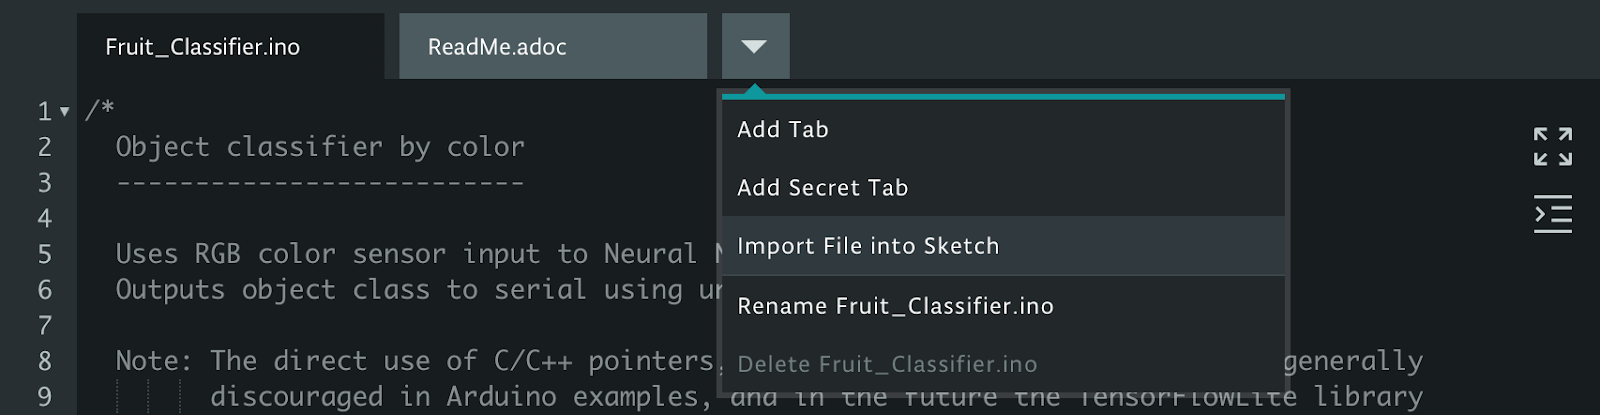Click the auto-indent code icon
The height and width of the screenshot is (415, 1600).
[1553, 214]
